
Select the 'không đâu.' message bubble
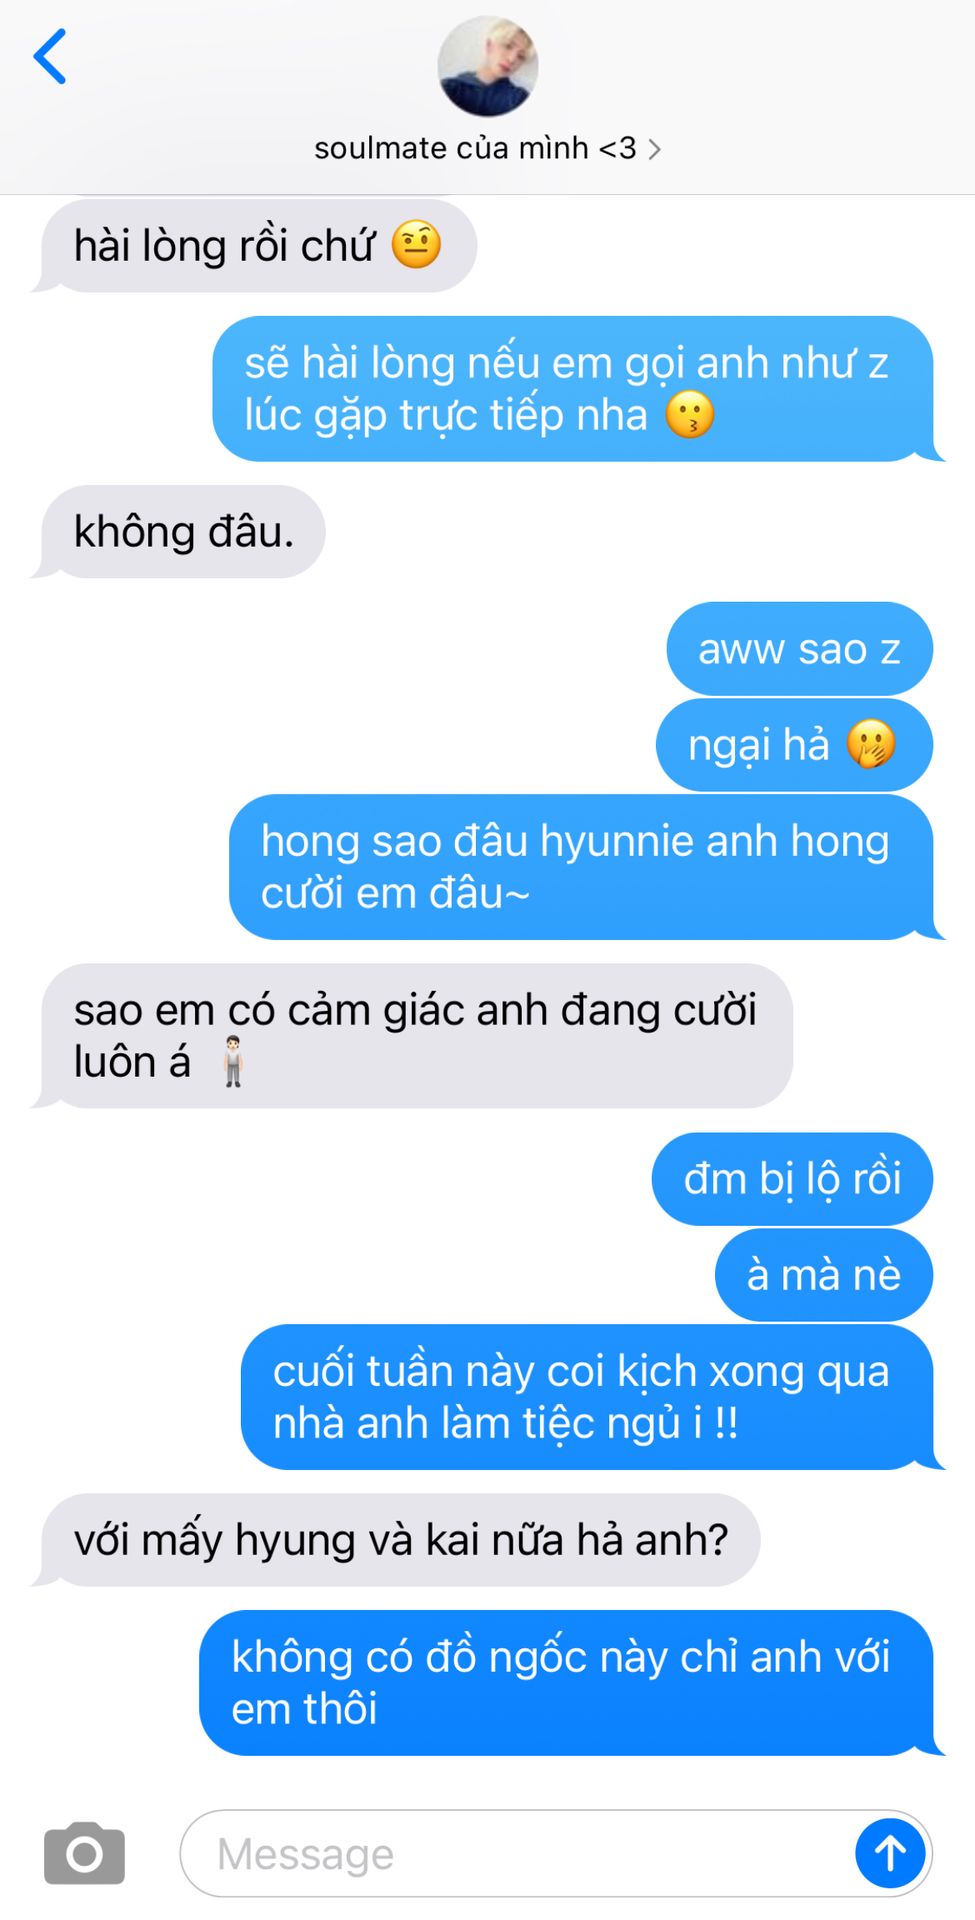tap(183, 531)
